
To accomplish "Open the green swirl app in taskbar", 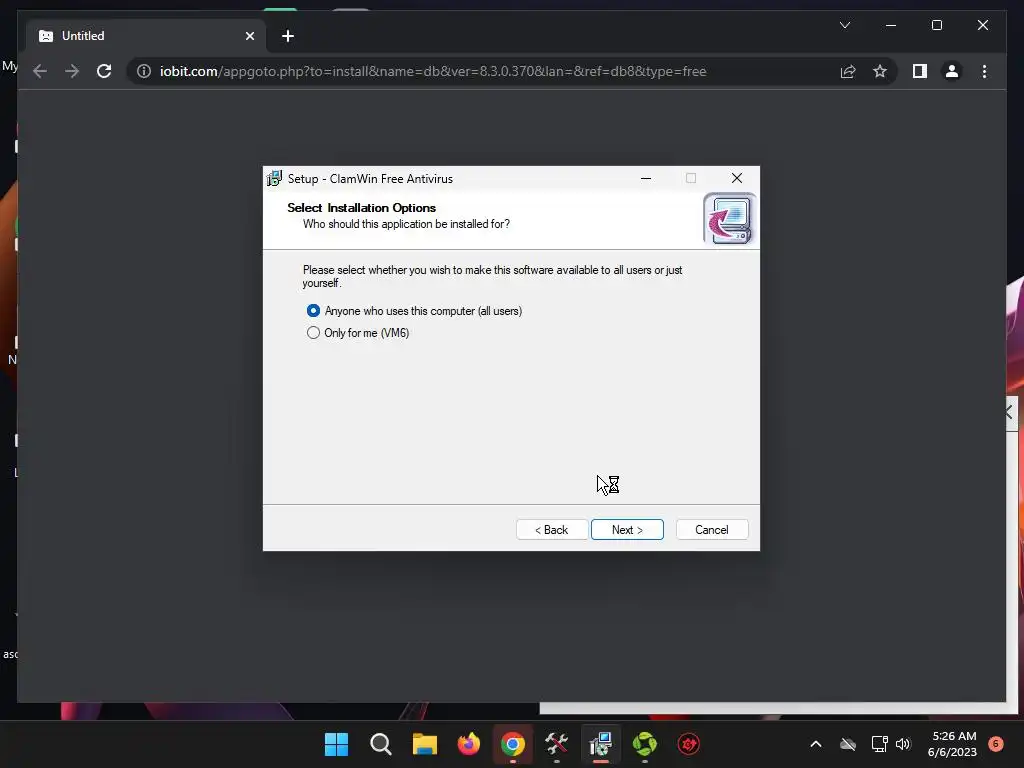I will coord(645,744).
